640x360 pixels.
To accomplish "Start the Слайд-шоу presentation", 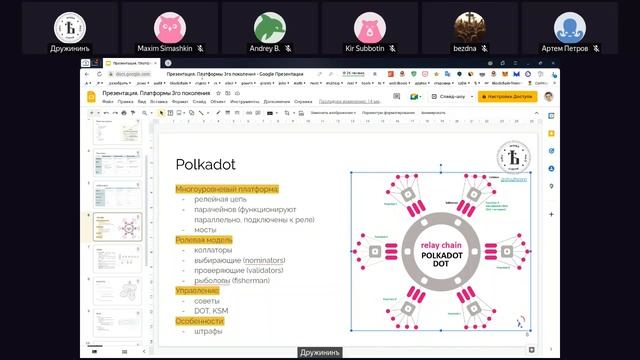I will (x=448, y=97).
